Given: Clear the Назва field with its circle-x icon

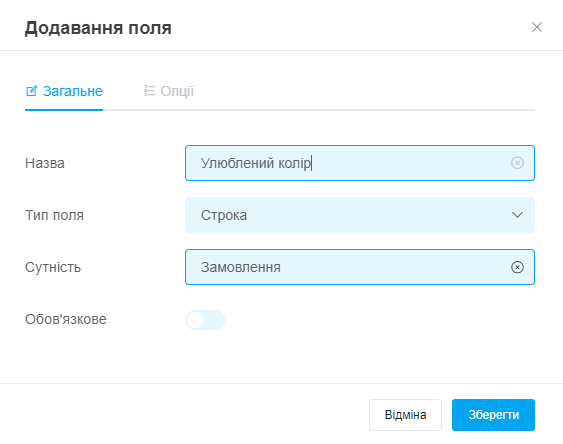Looking at the screenshot, I should 517,163.
